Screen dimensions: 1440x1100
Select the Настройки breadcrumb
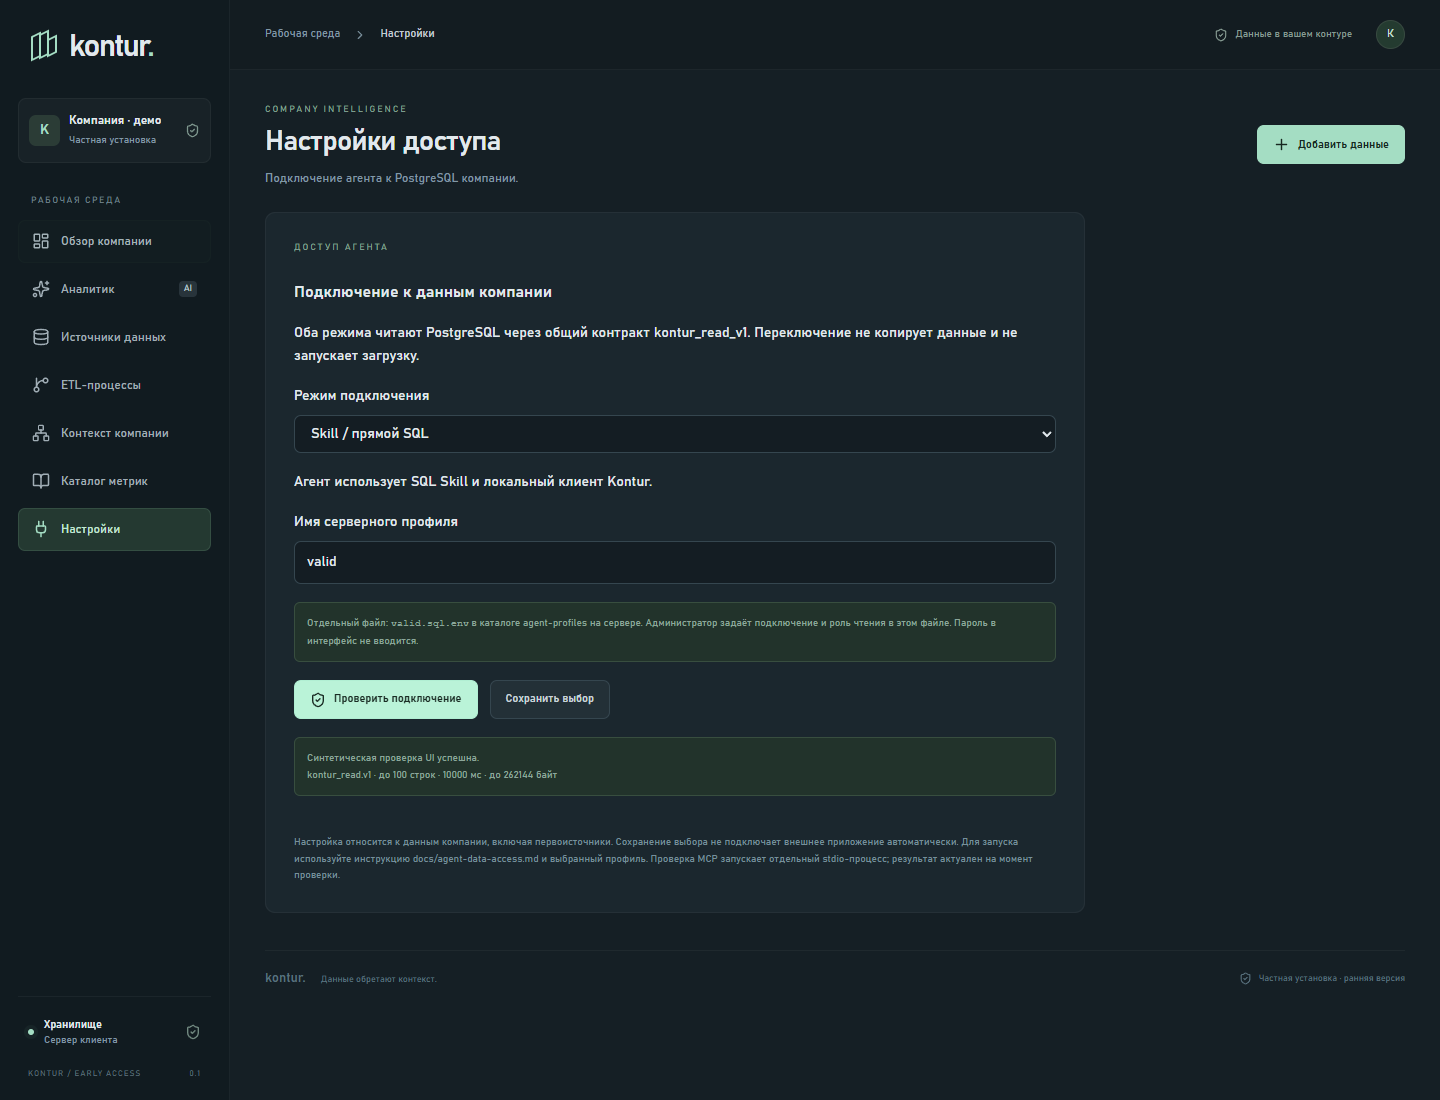tap(407, 34)
